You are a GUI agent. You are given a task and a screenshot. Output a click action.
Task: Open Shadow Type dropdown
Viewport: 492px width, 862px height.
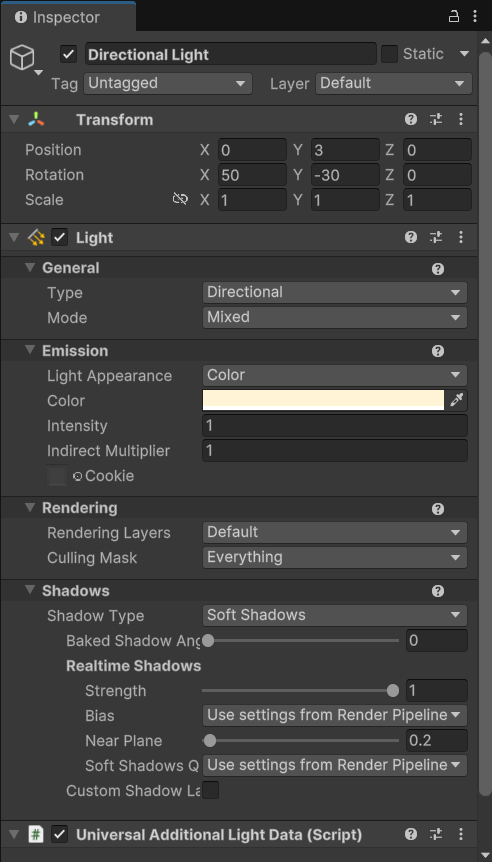pos(335,615)
